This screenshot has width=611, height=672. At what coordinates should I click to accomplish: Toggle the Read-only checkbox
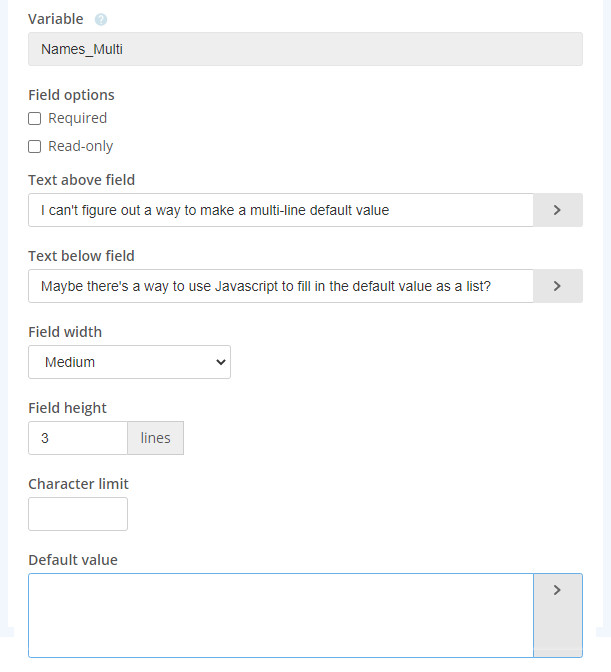click(x=35, y=146)
